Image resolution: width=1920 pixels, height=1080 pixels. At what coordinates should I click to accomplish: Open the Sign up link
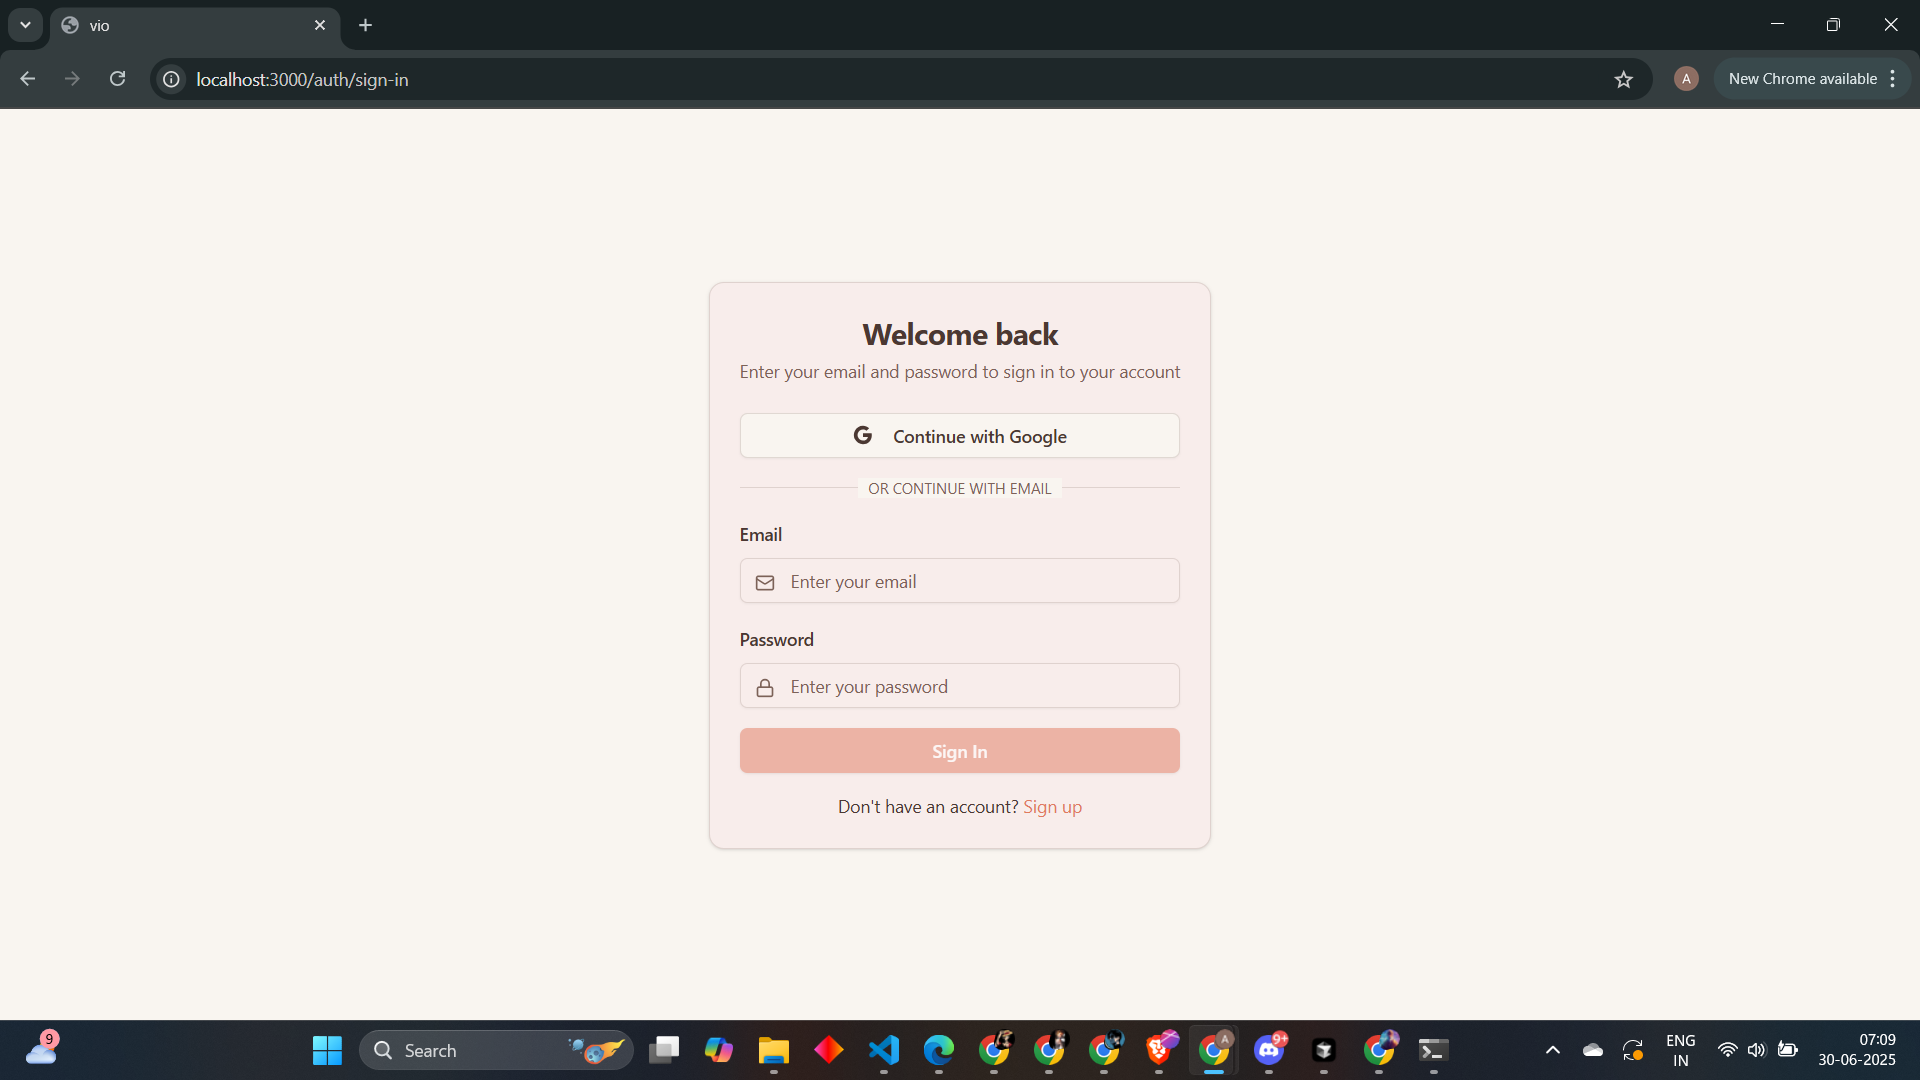point(1052,807)
